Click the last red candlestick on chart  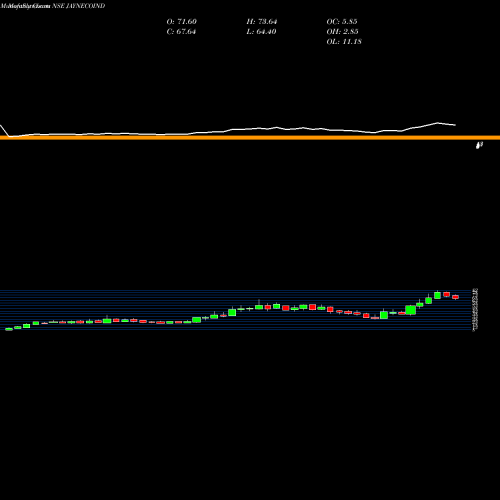[x=456, y=297]
